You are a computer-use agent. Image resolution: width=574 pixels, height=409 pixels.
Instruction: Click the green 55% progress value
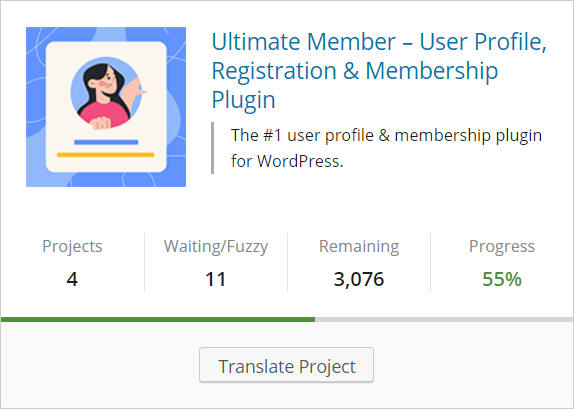(502, 279)
